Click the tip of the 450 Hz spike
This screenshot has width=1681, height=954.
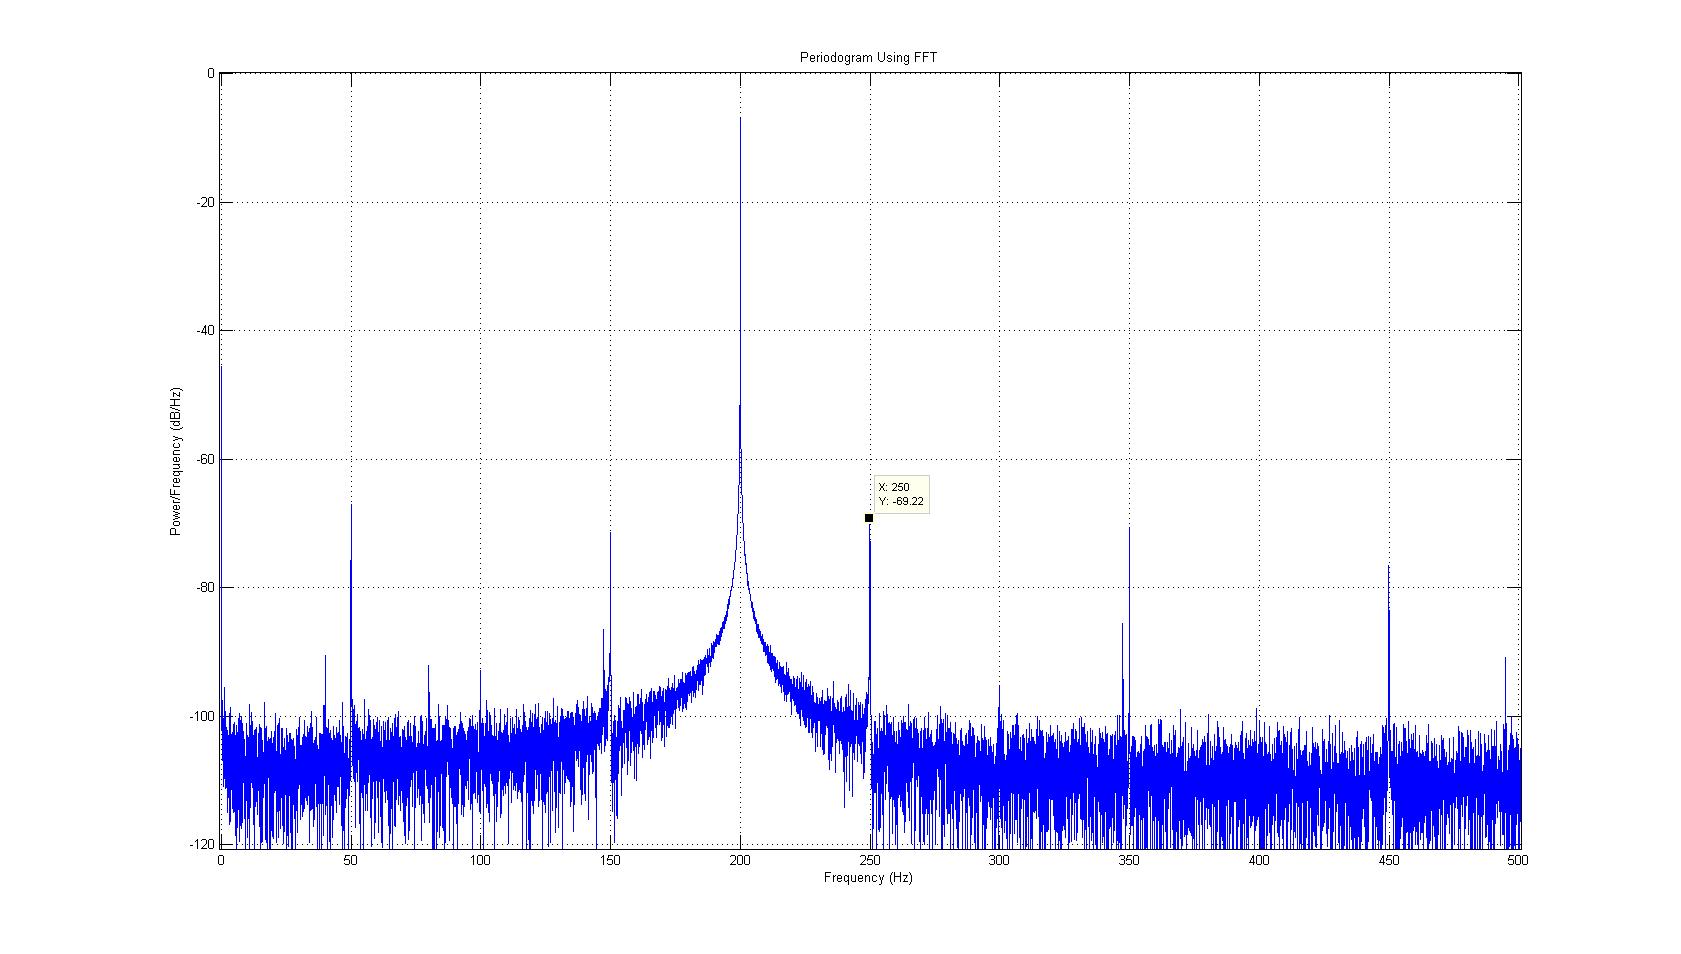pyautogui.click(x=1388, y=567)
